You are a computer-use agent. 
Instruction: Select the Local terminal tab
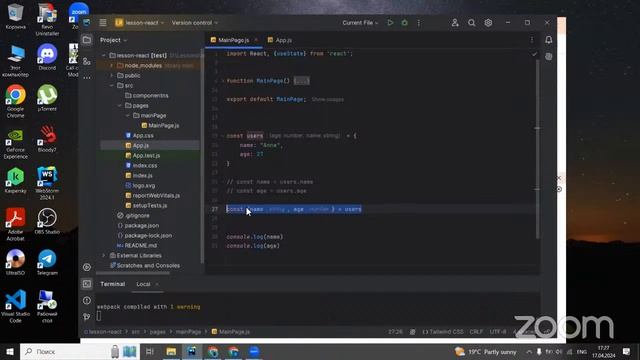pos(143,284)
